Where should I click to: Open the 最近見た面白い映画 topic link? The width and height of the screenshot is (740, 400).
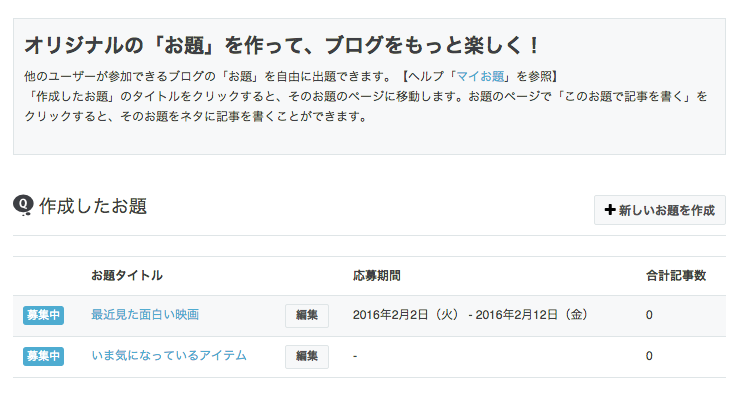pyautogui.click(x=145, y=315)
